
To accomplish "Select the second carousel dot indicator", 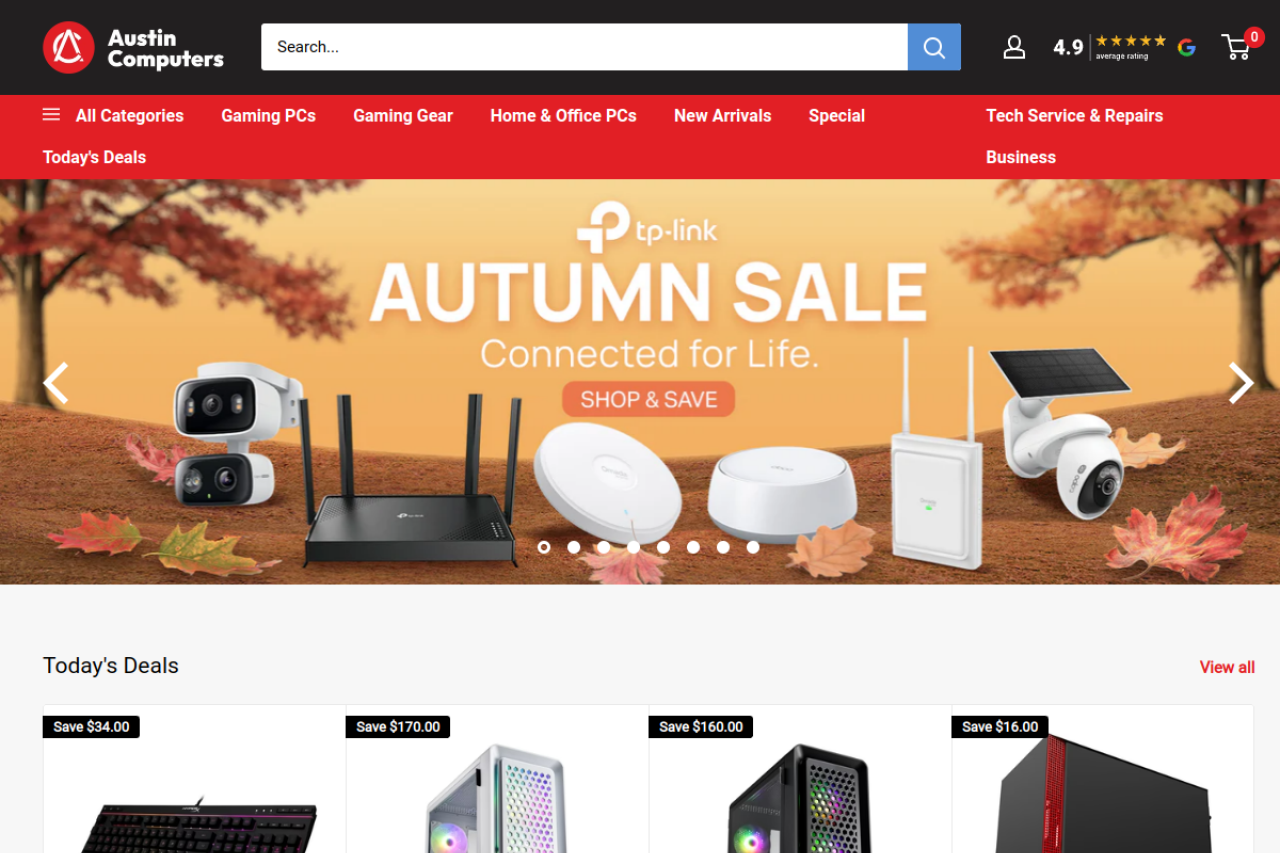I will pyautogui.click(x=574, y=547).
